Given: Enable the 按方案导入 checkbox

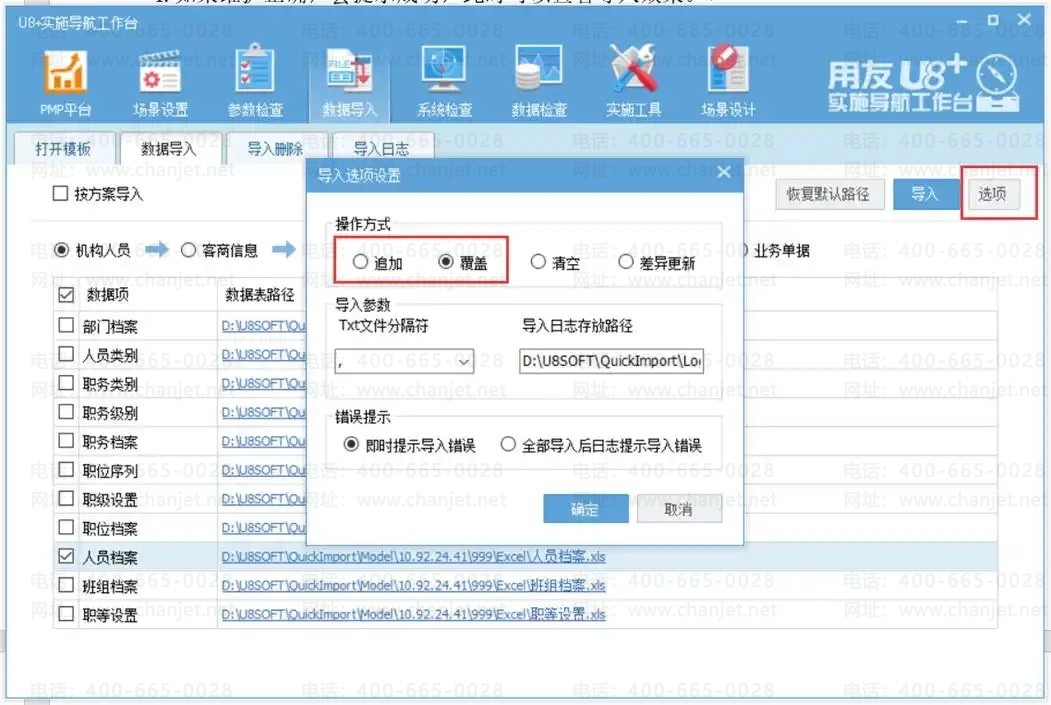Looking at the screenshot, I should pos(60,194).
